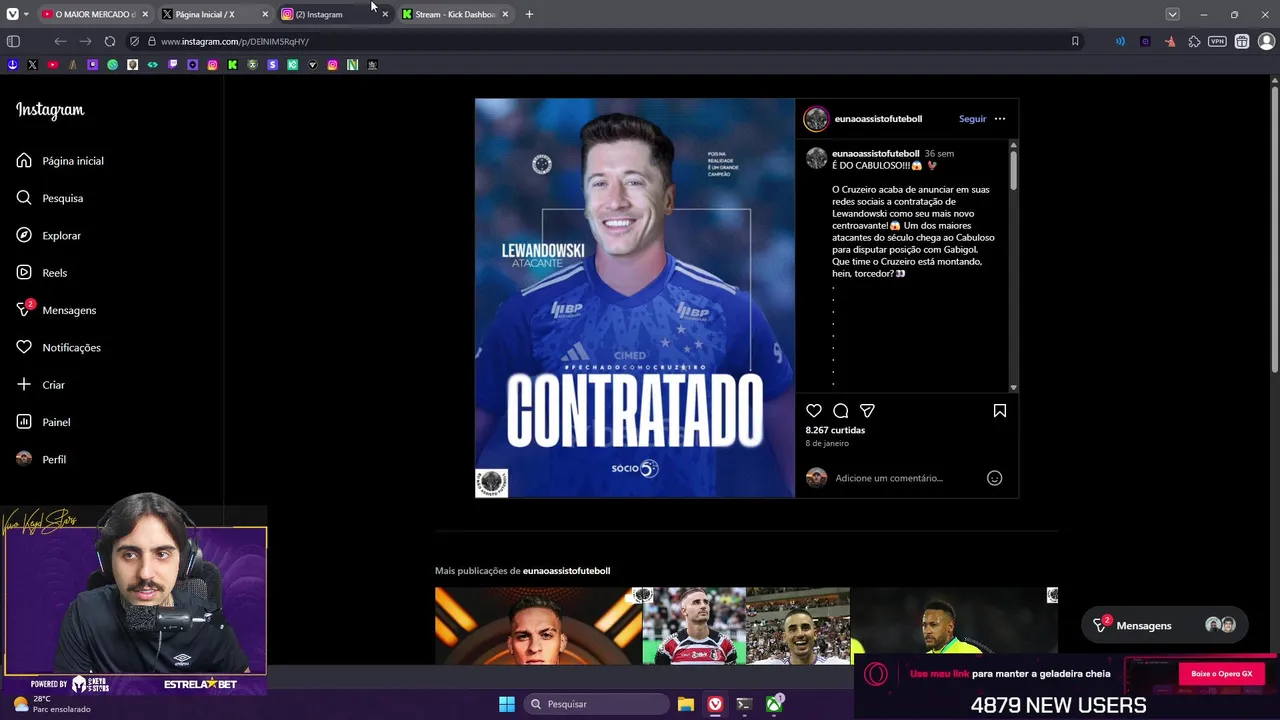Click eunaoassistofuteboll link in Mais publicações
This screenshot has width=1280, height=720.
click(x=566, y=571)
